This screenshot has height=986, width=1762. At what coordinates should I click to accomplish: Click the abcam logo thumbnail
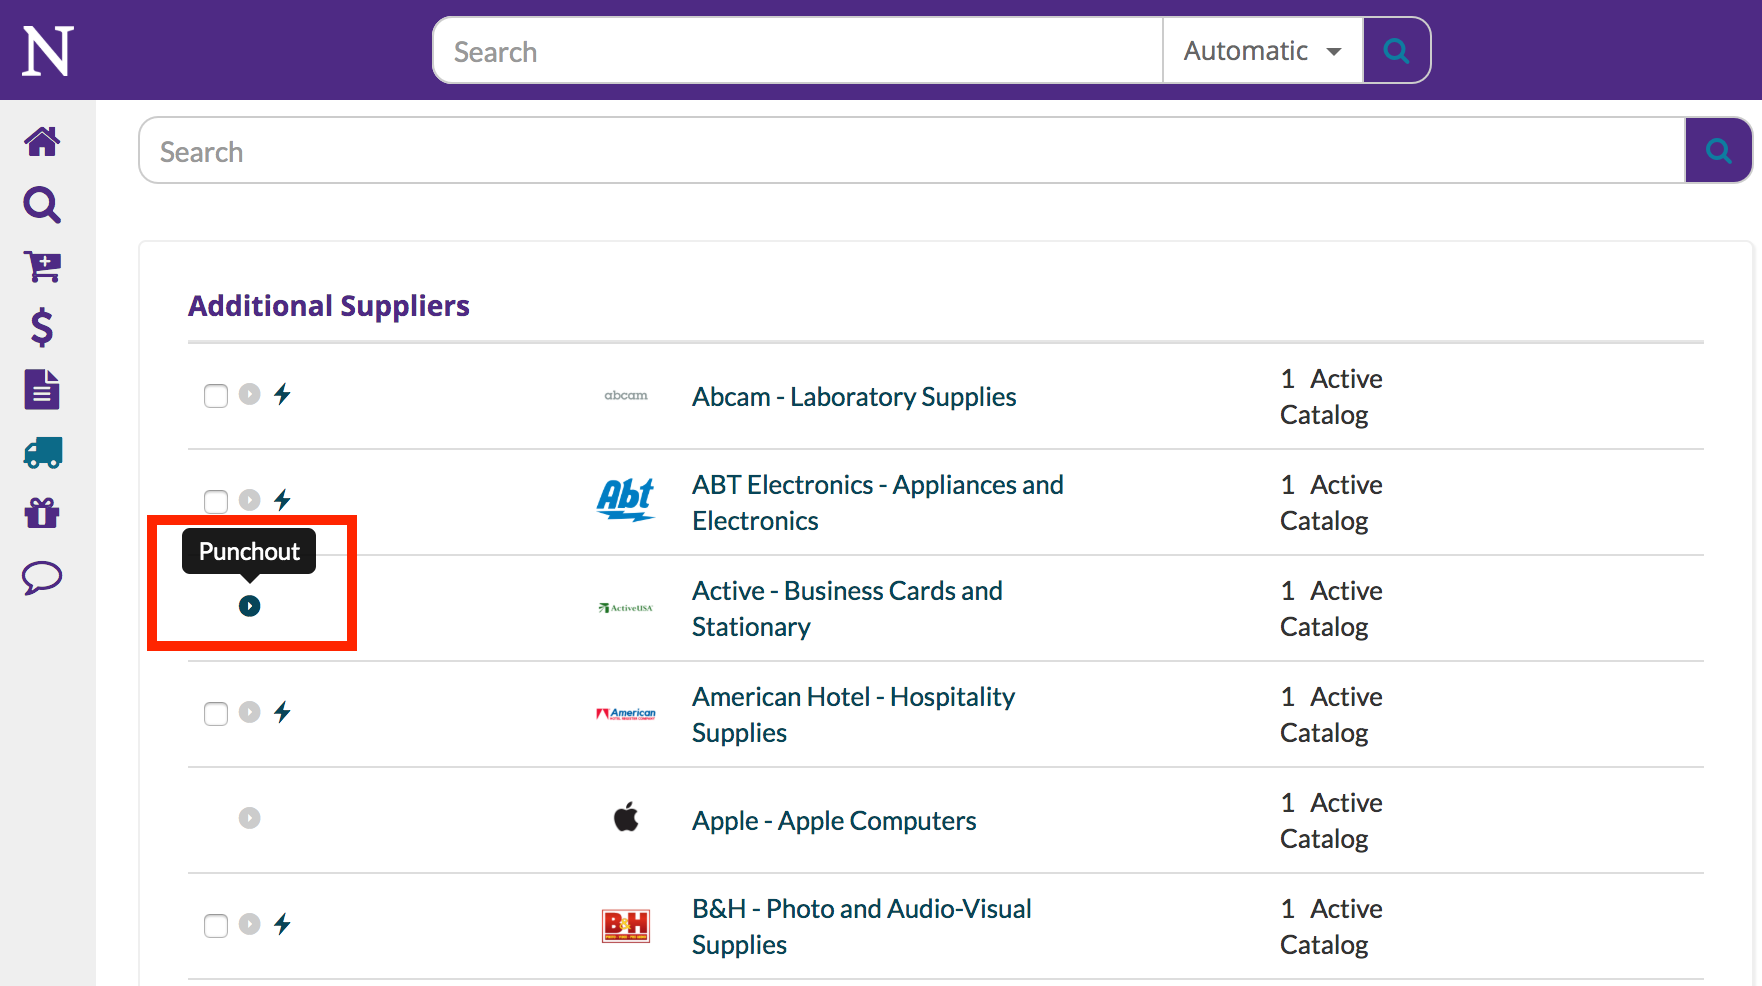coord(626,396)
